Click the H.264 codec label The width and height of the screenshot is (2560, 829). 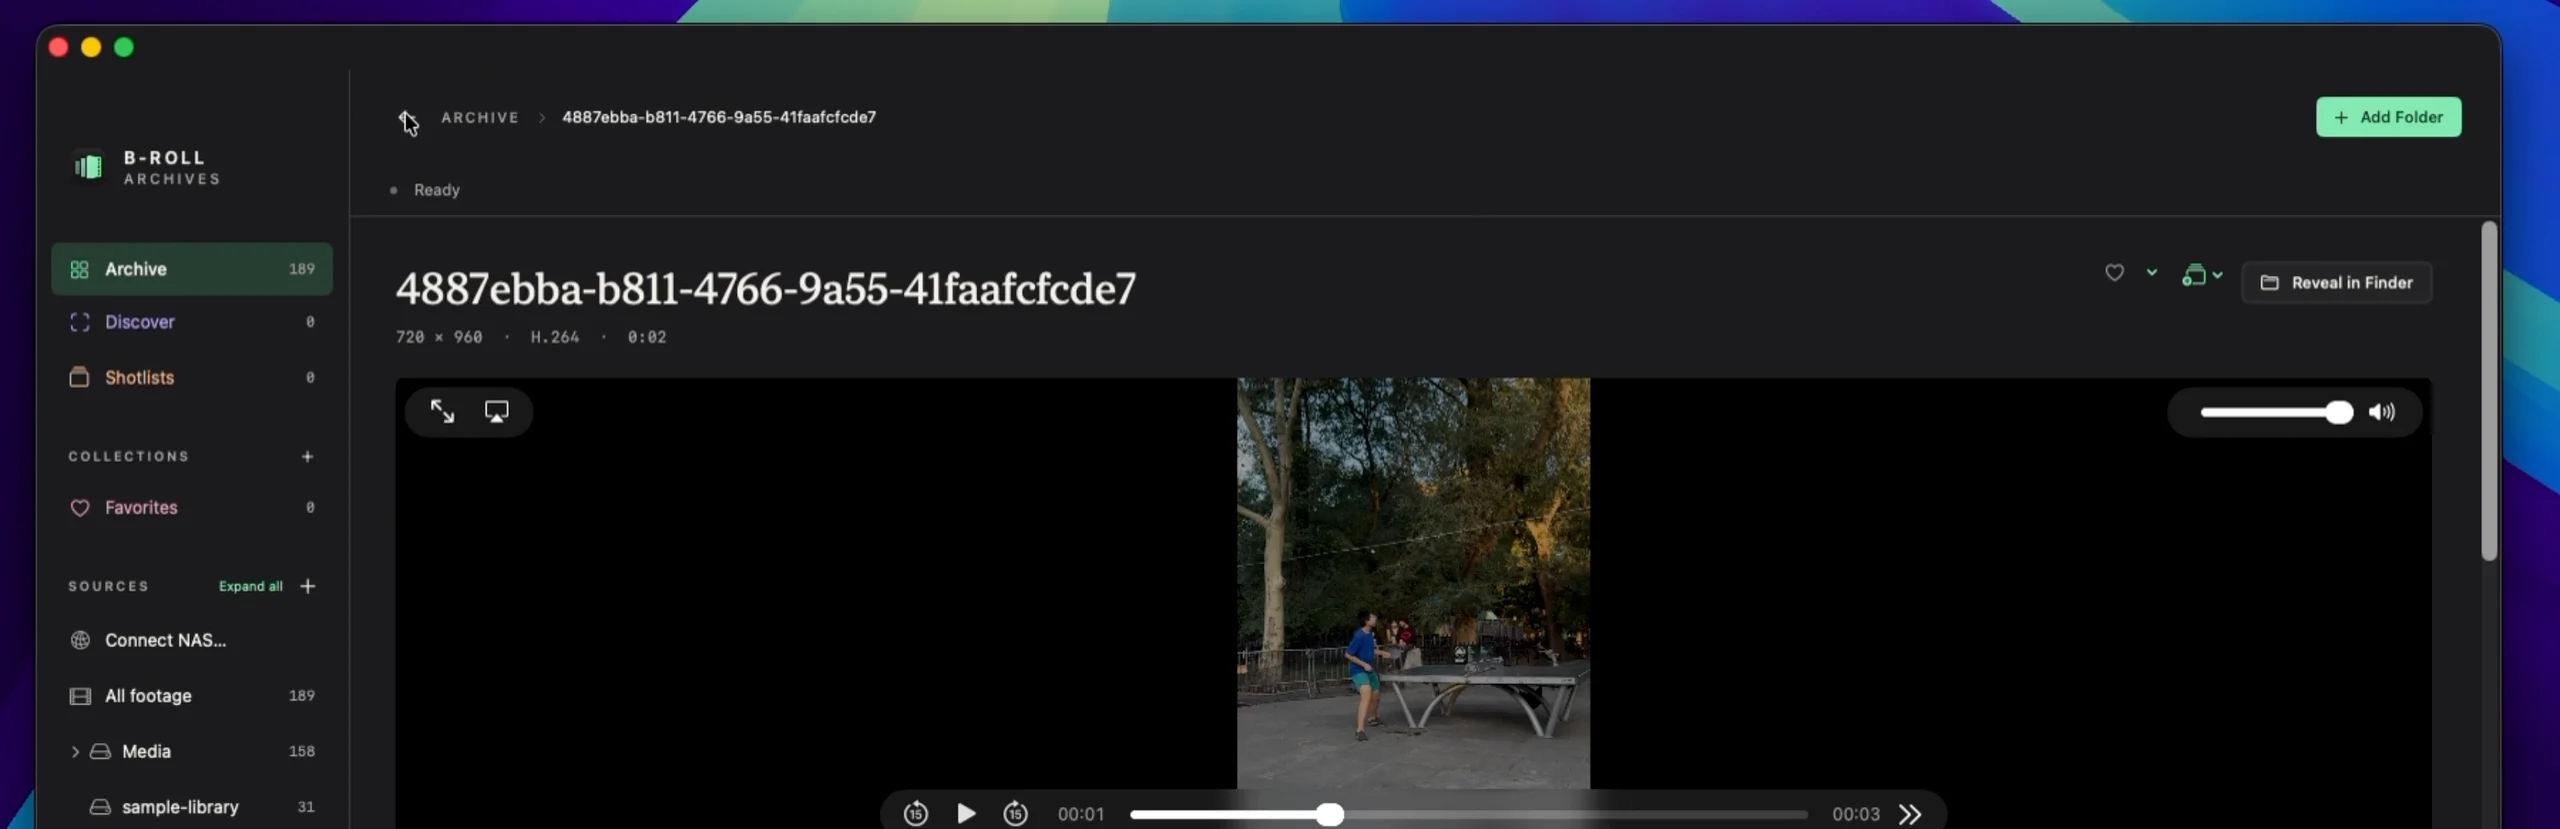pyautogui.click(x=554, y=337)
